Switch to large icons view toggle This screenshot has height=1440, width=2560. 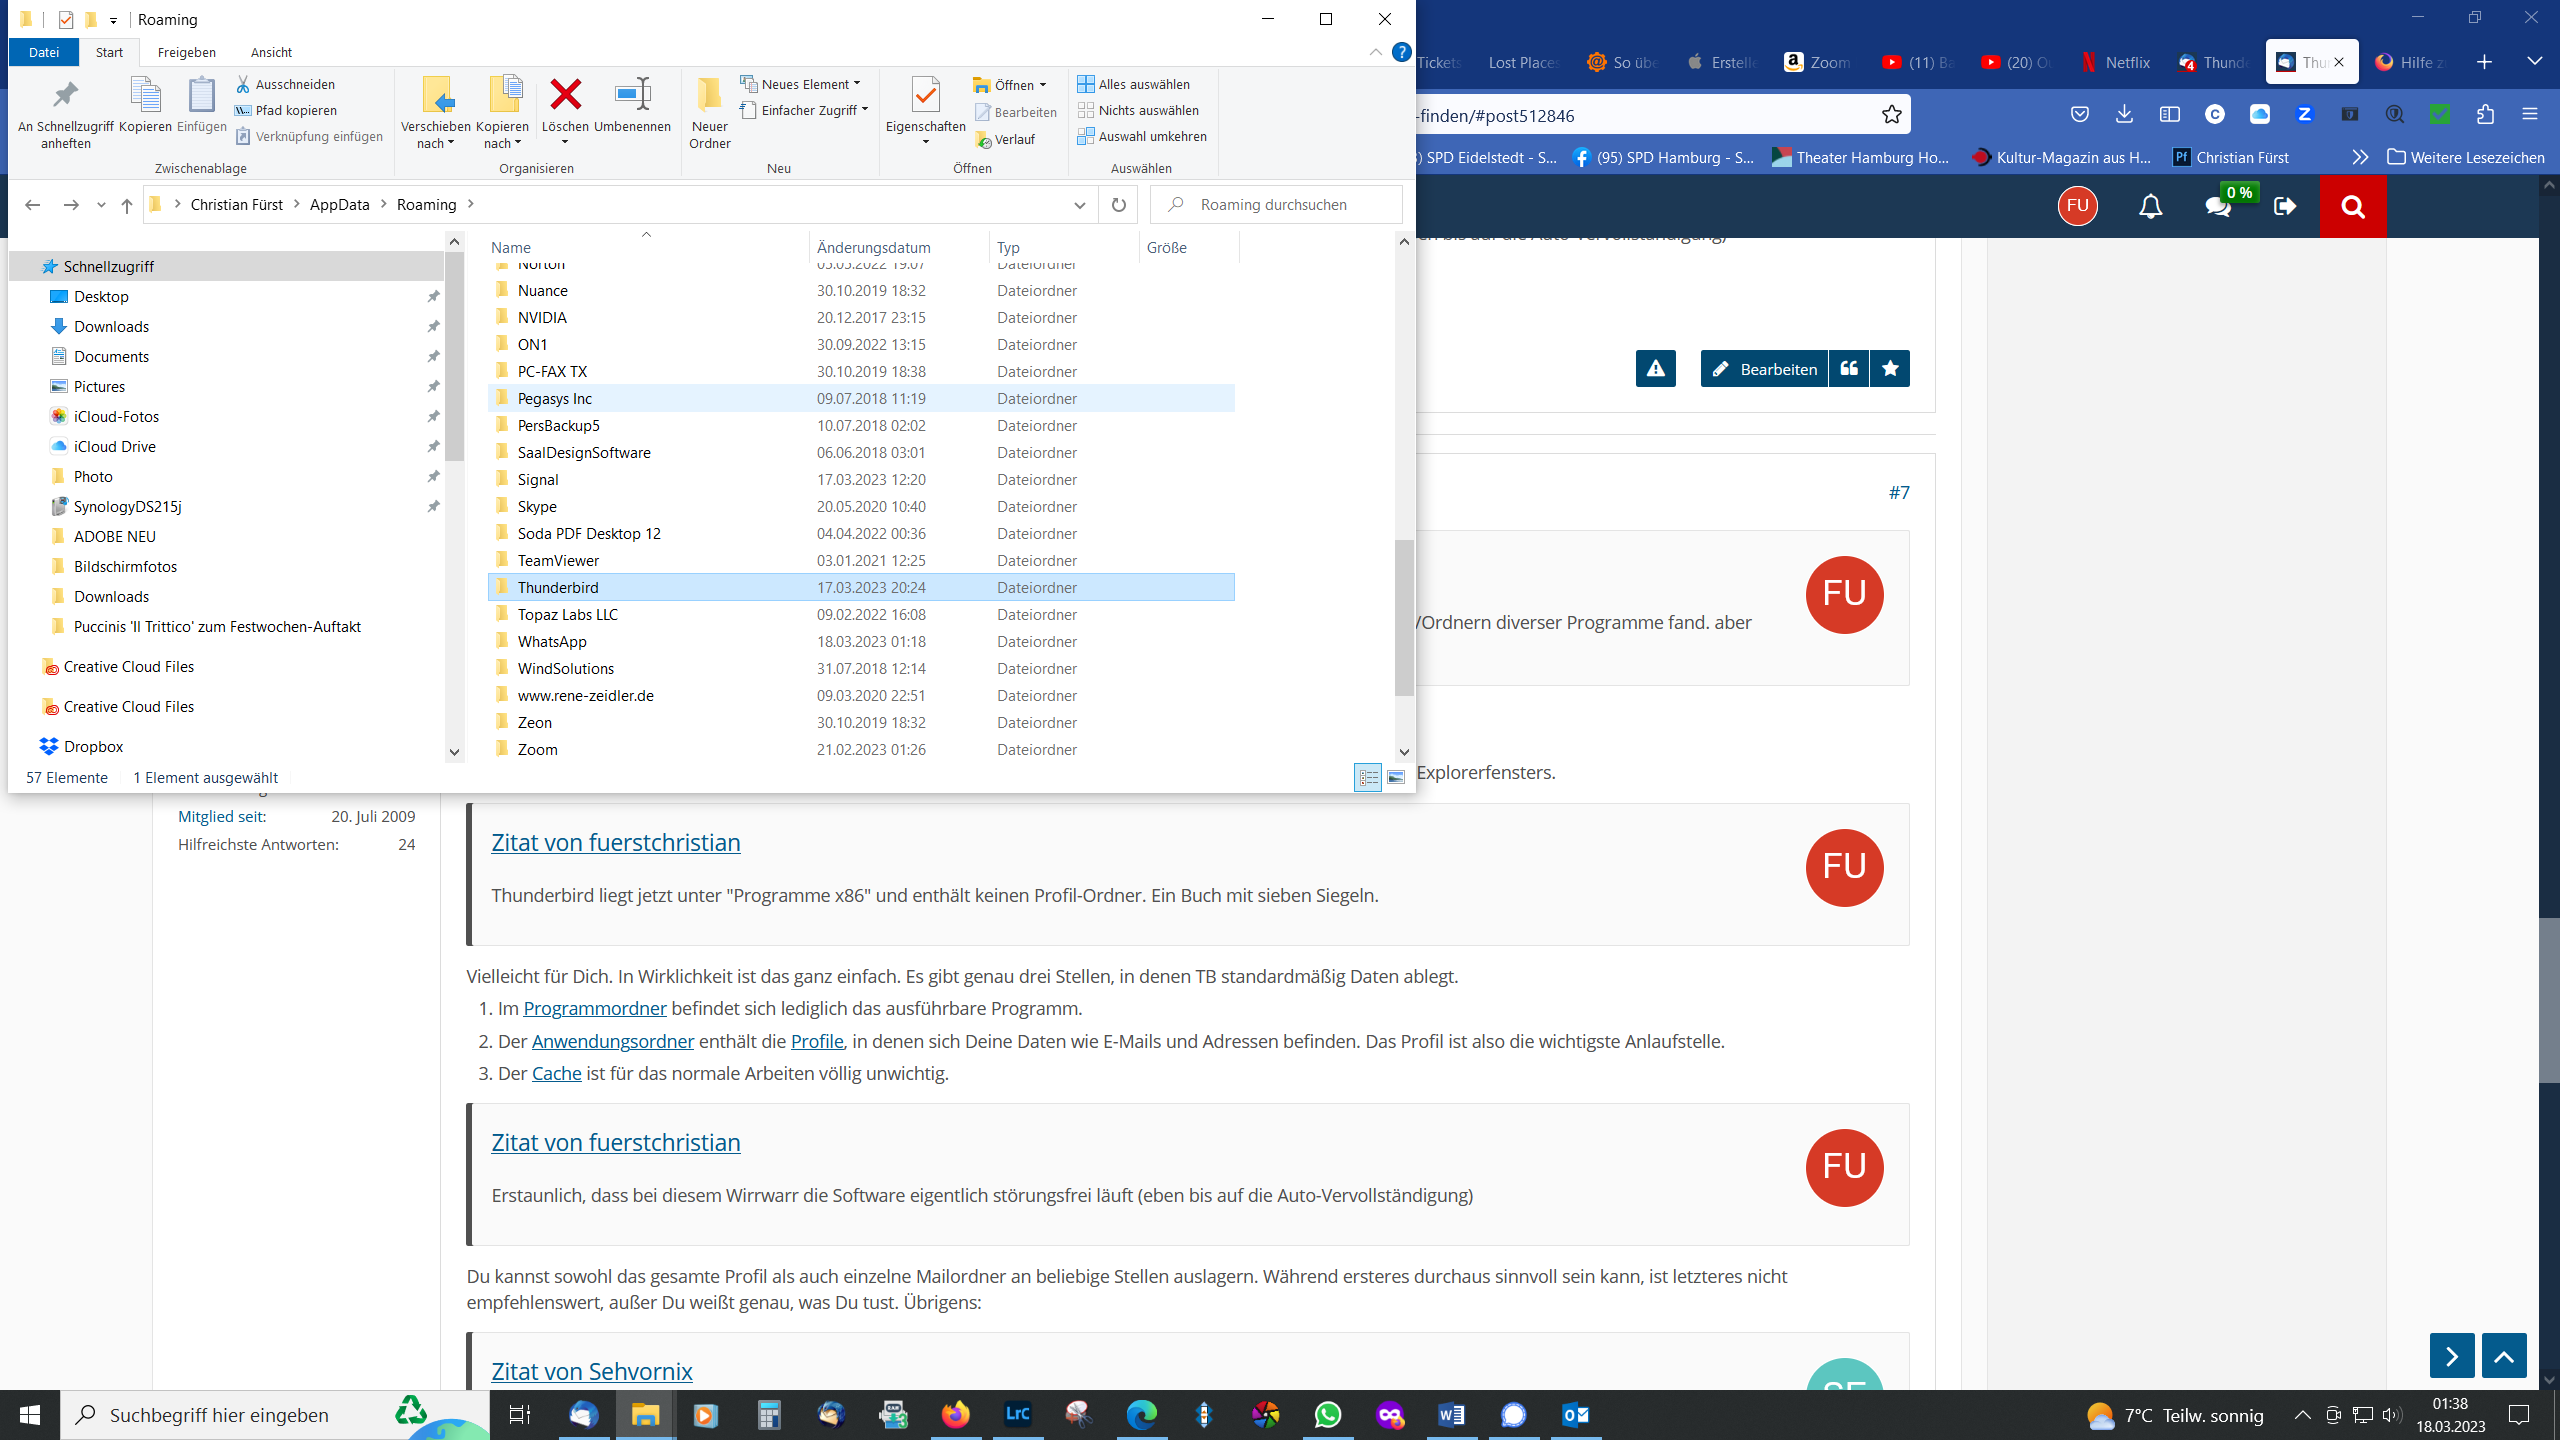pyautogui.click(x=1396, y=777)
